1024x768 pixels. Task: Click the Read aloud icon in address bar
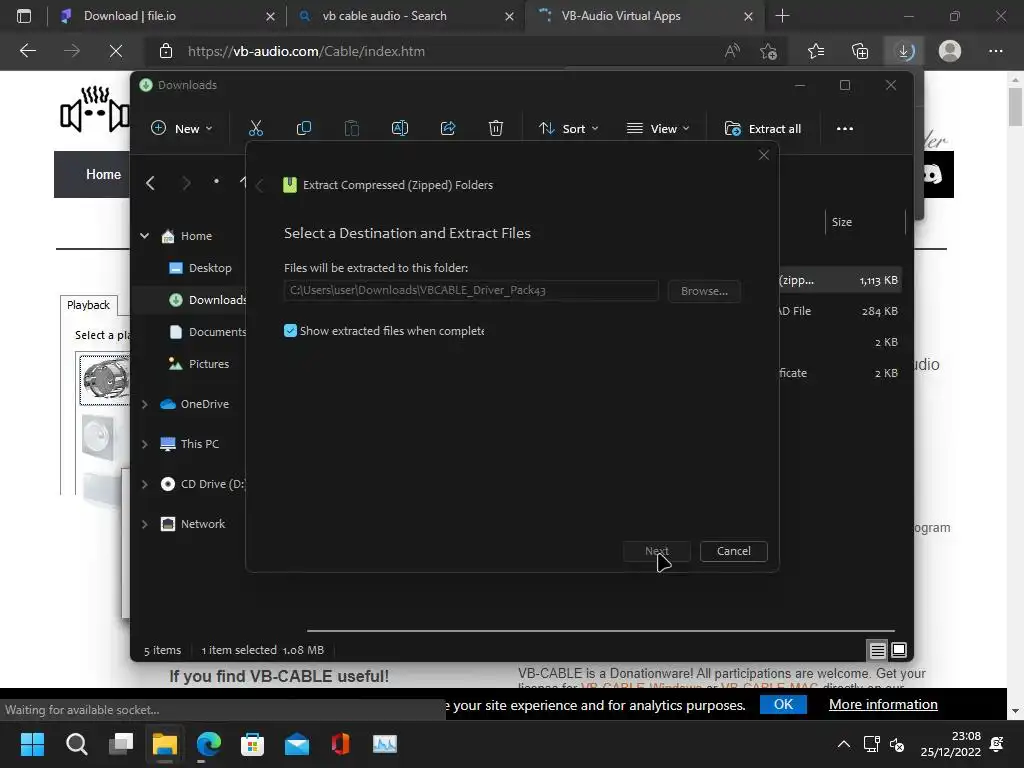tap(732, 51)
